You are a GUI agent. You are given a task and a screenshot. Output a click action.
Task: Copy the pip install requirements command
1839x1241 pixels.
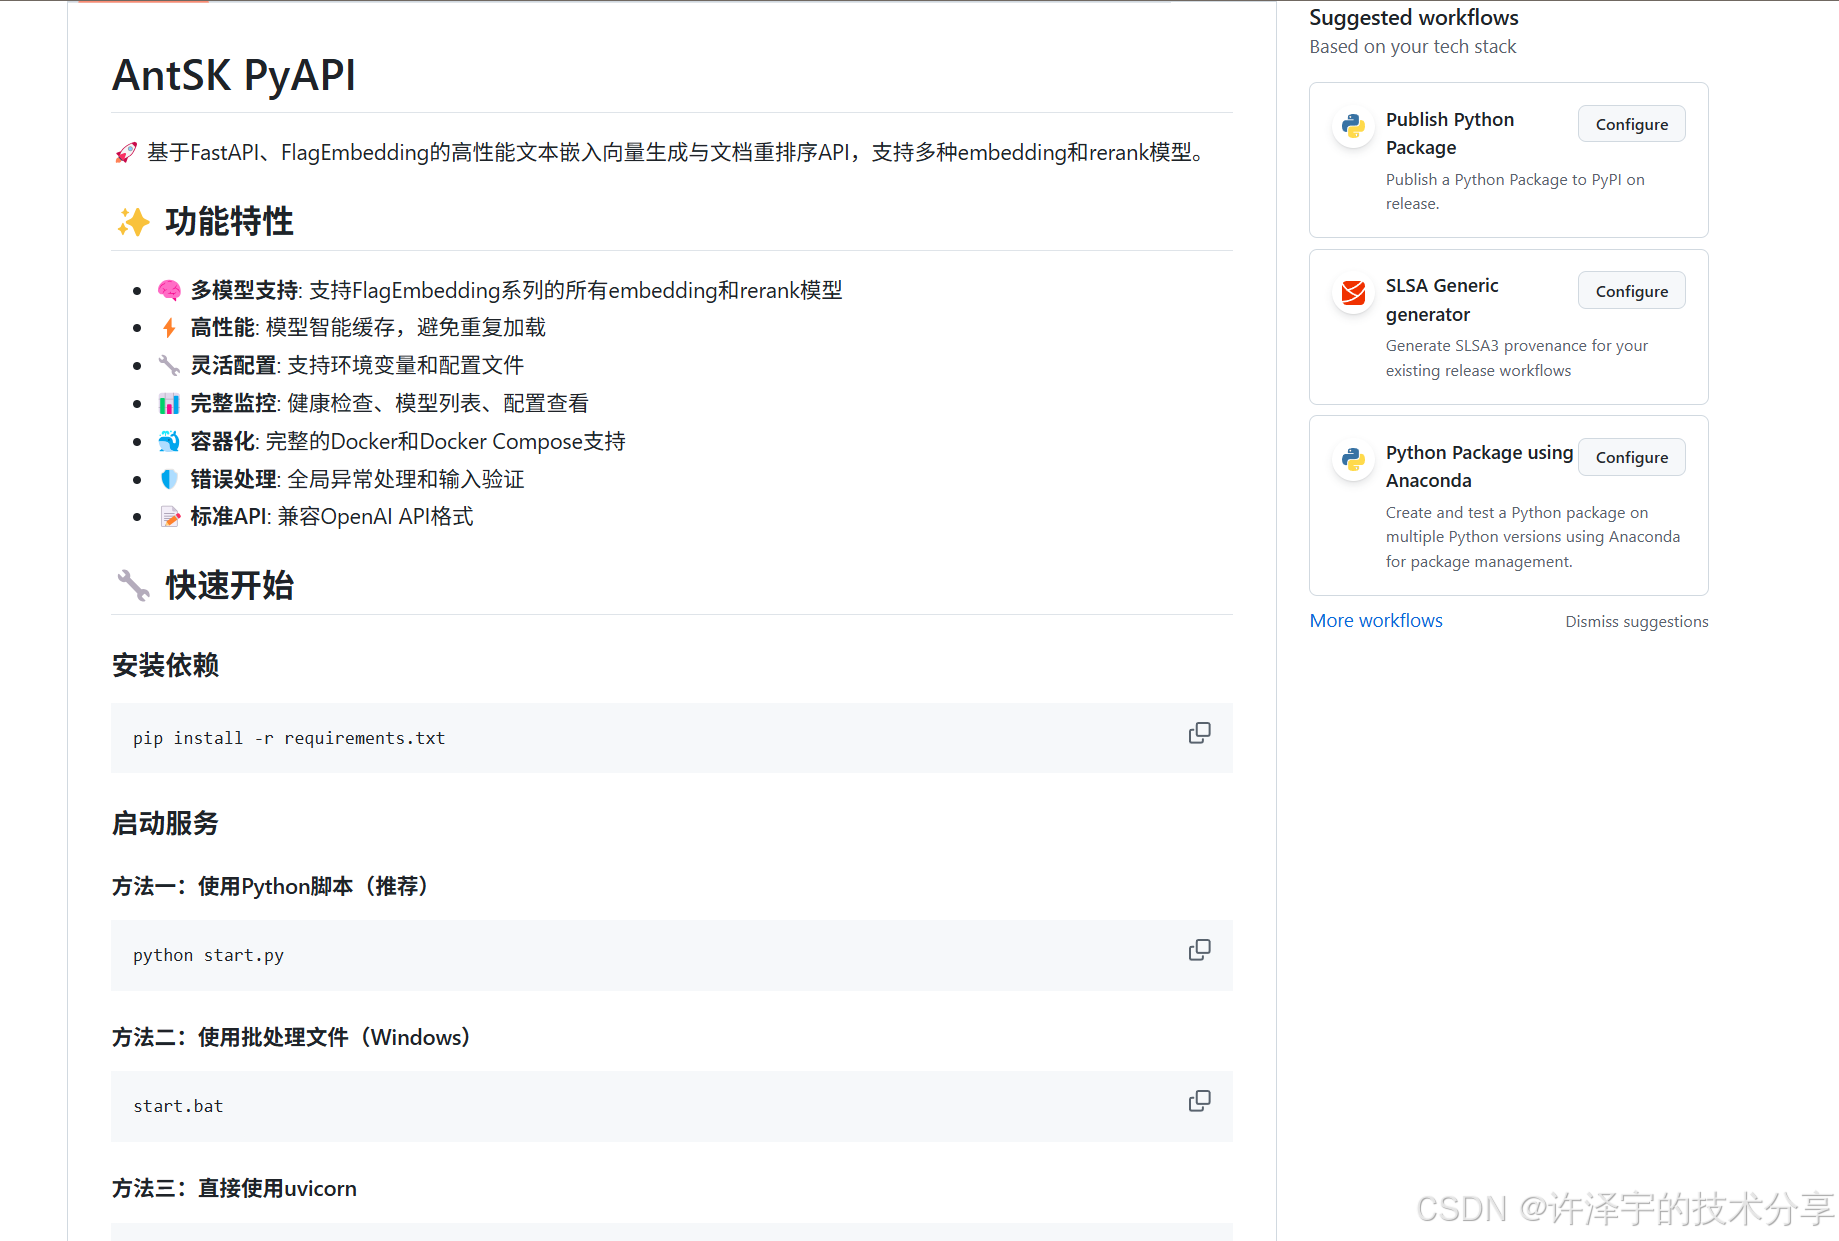[x=1199, y=733]
